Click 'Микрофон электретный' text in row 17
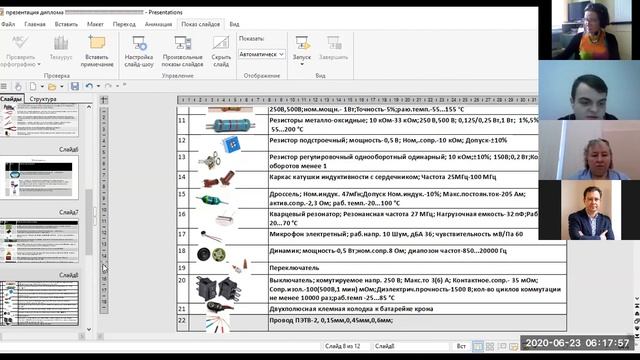 pos(308,234)
